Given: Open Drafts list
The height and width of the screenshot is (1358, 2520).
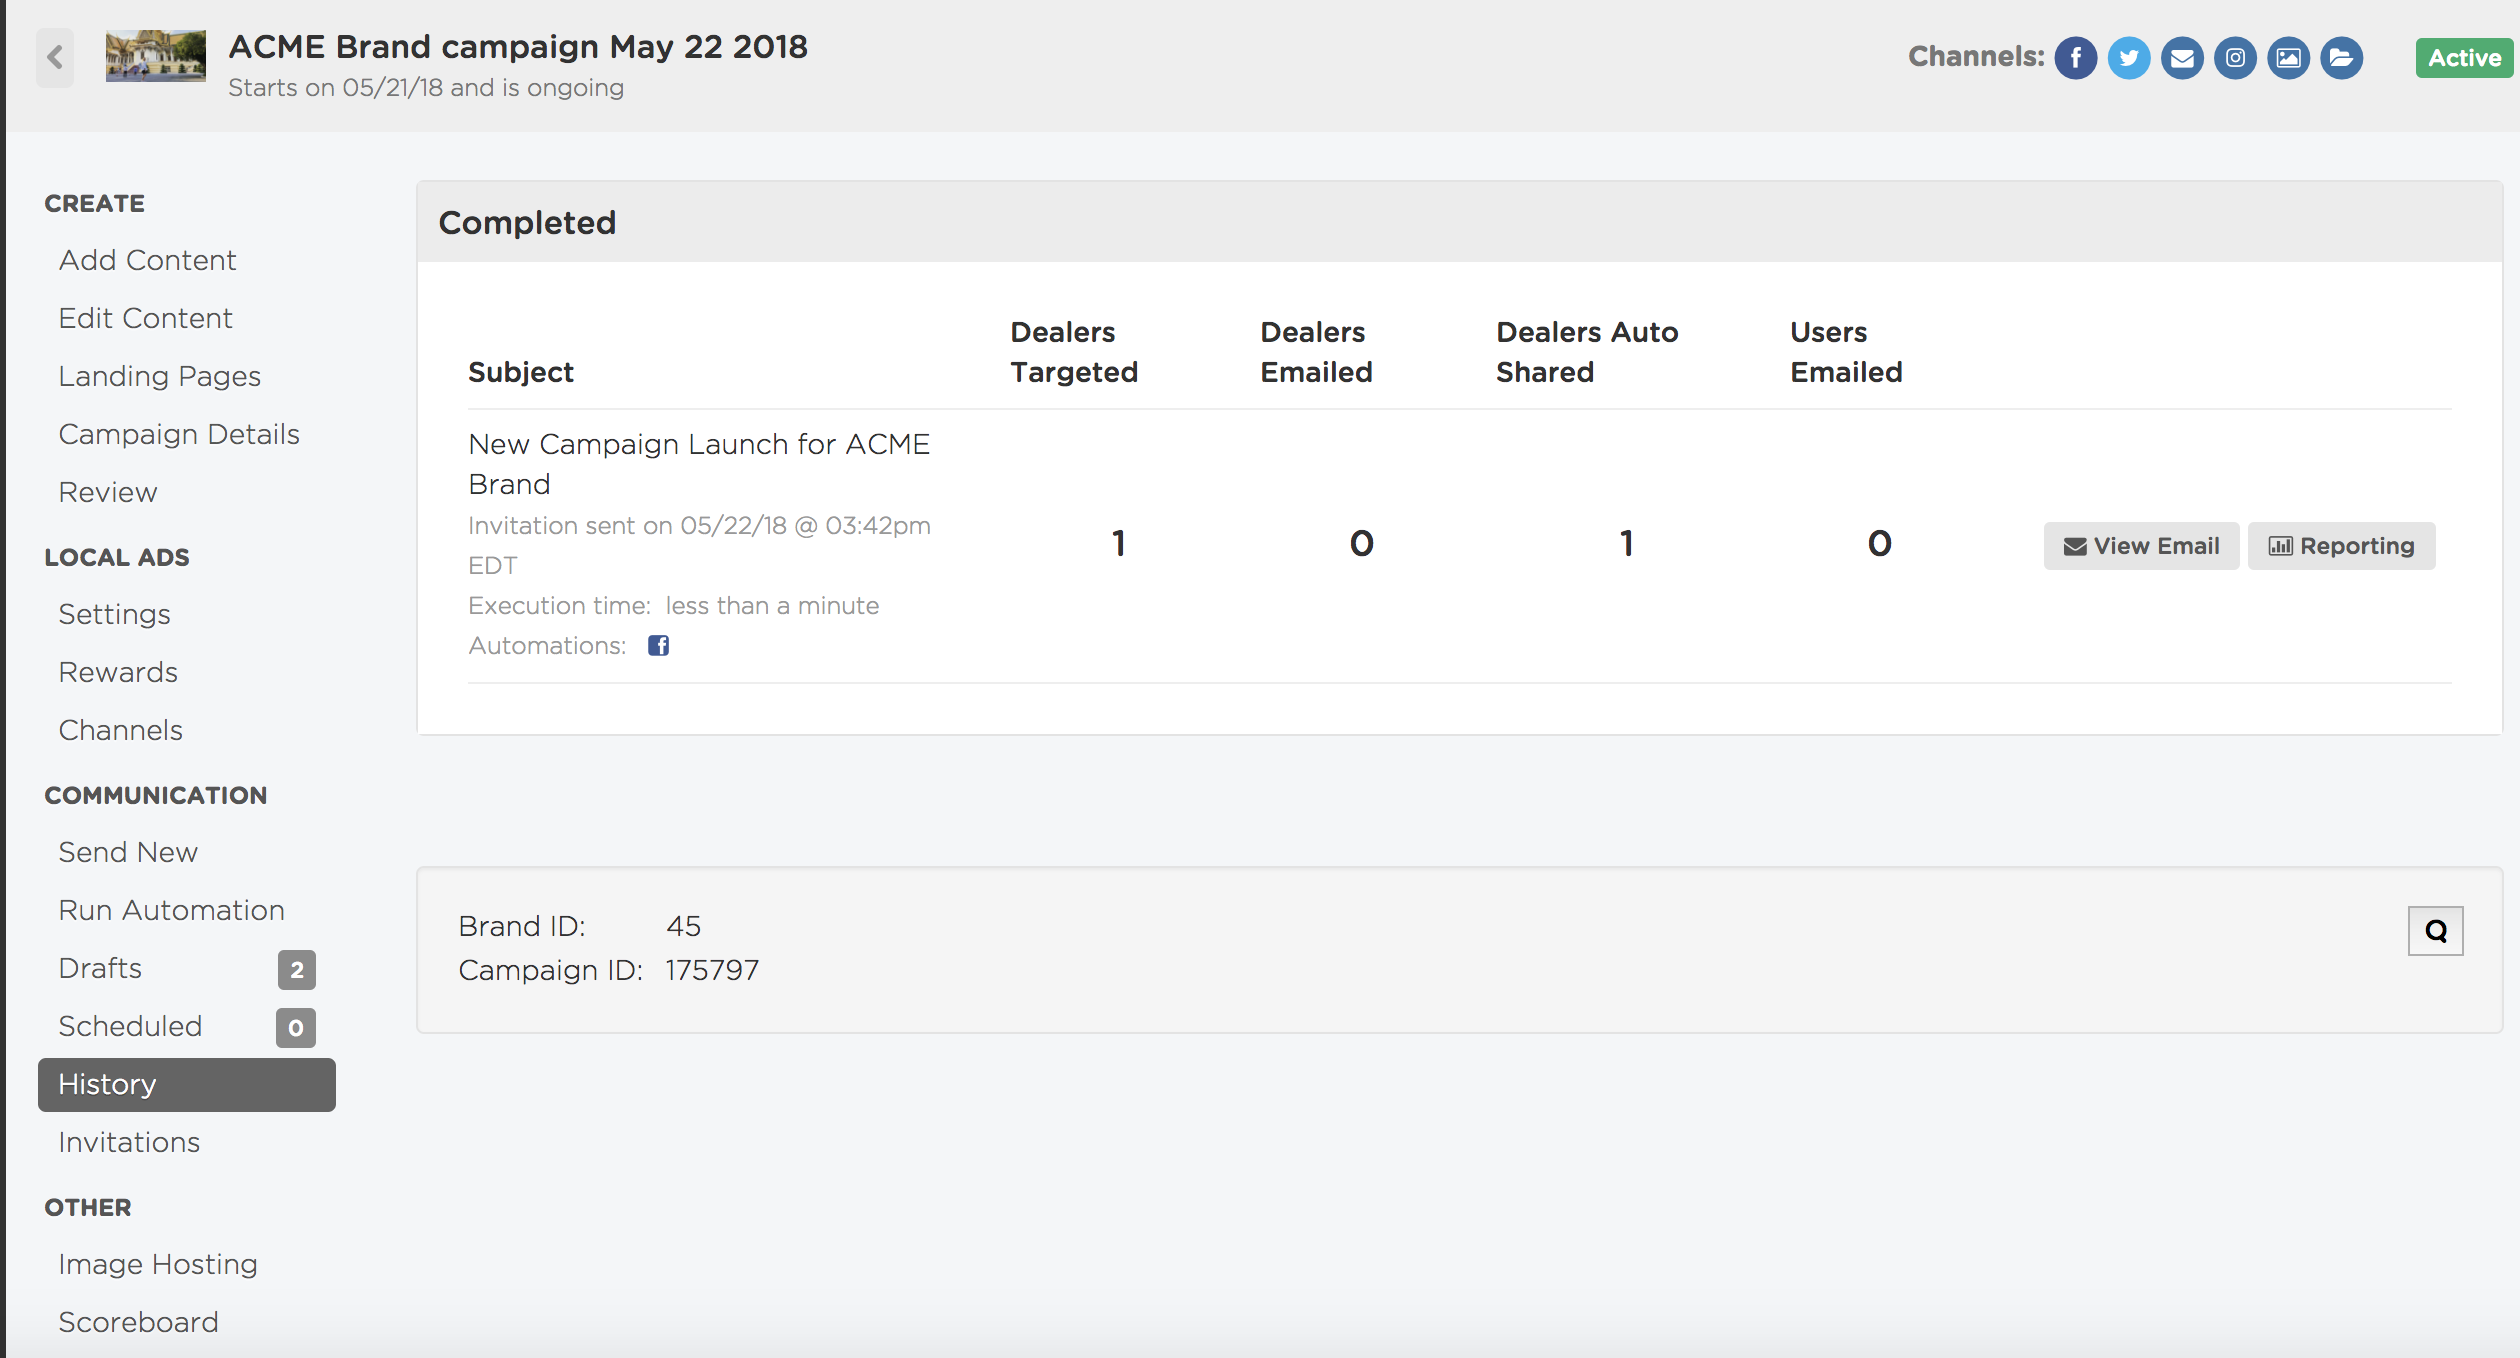Looking at the screenshot, I should point(100,968).
